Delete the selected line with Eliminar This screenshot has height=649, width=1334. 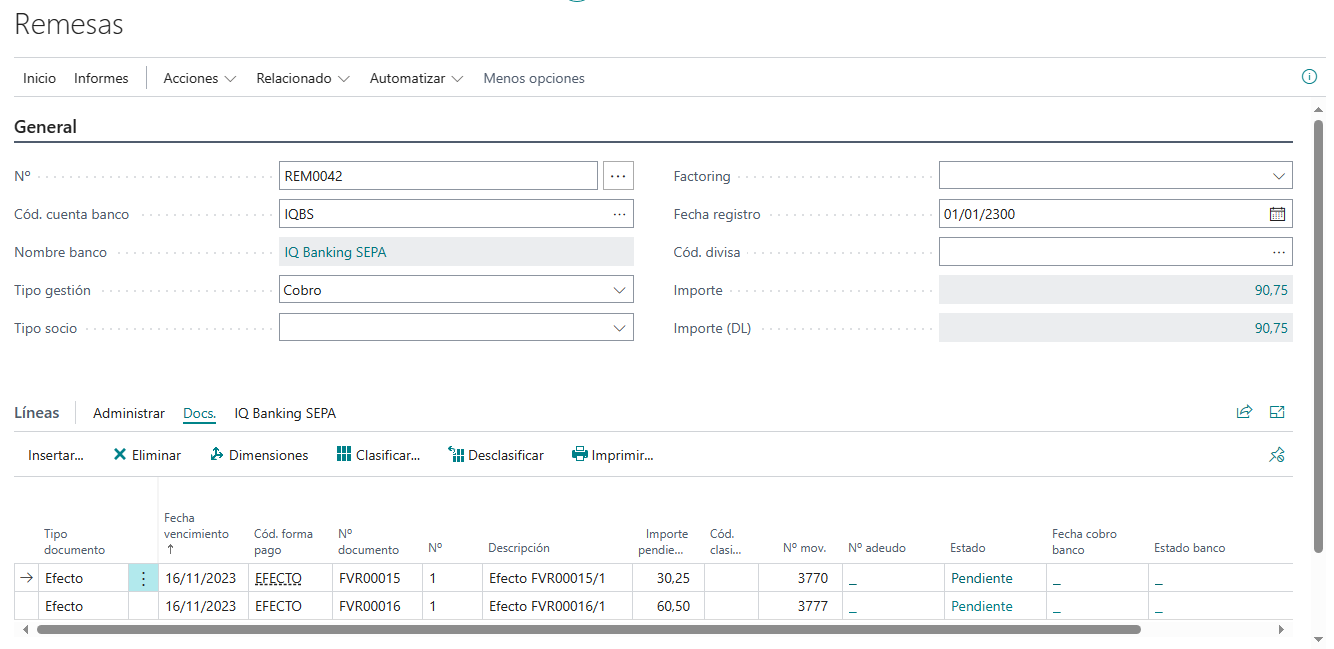click(x=146, y=454)
